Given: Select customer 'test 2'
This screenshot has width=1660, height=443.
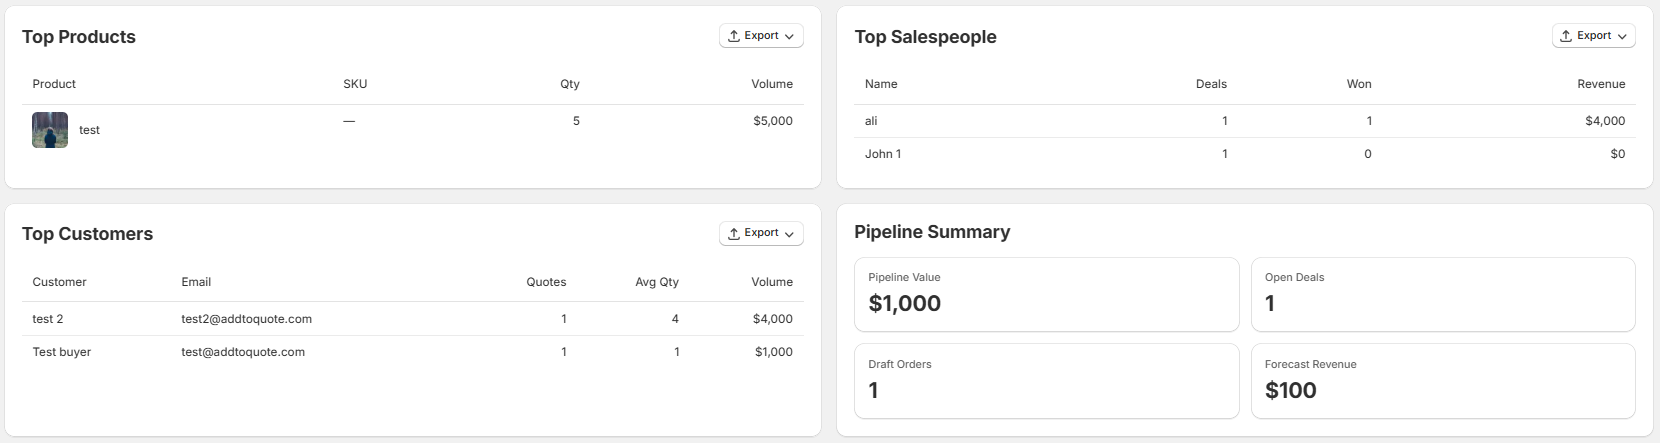Looking at the screenshot, I should pyautogui.click(x=48, y=319).
